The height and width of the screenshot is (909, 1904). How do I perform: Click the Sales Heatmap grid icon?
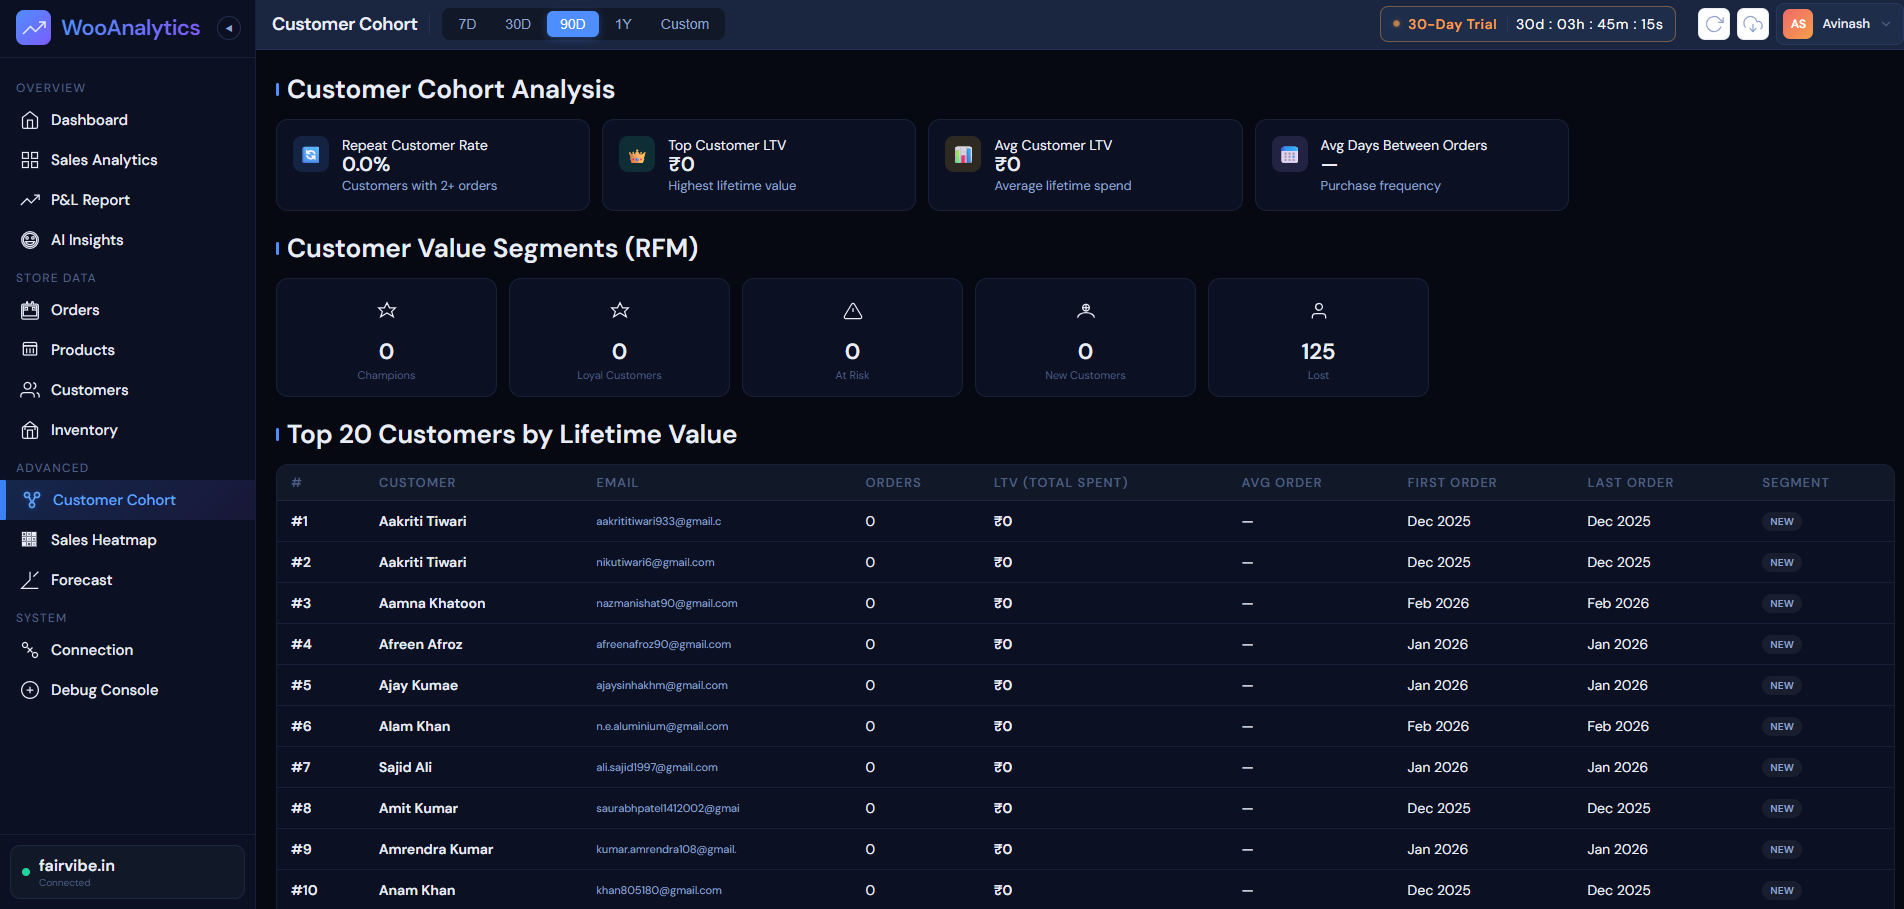[30, 540]
